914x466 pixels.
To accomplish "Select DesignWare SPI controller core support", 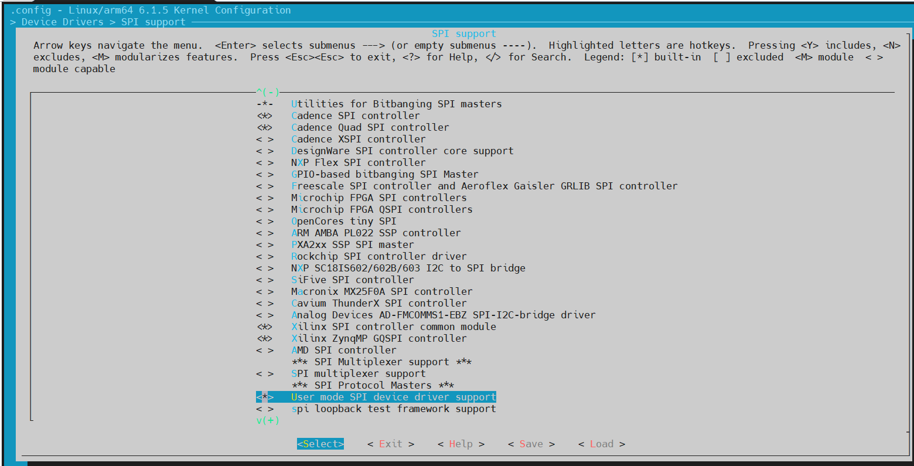I will (402, 151).
